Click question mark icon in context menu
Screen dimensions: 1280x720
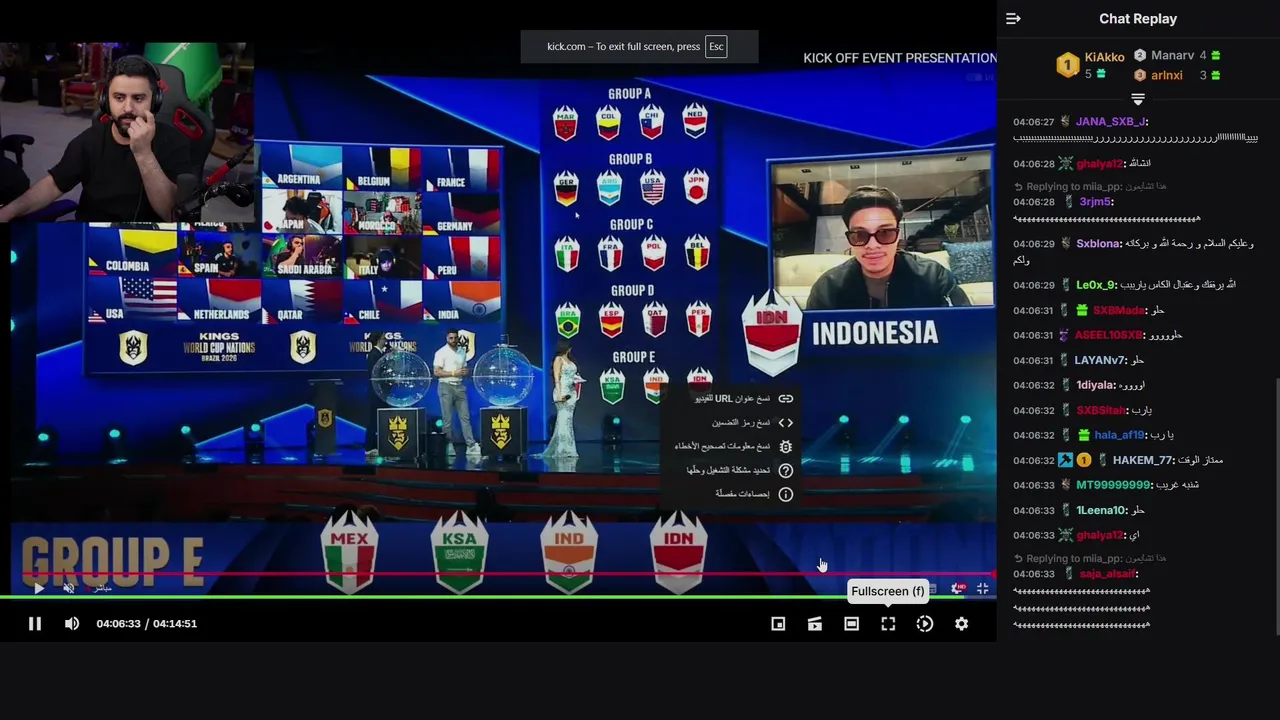tap(786, 470)
